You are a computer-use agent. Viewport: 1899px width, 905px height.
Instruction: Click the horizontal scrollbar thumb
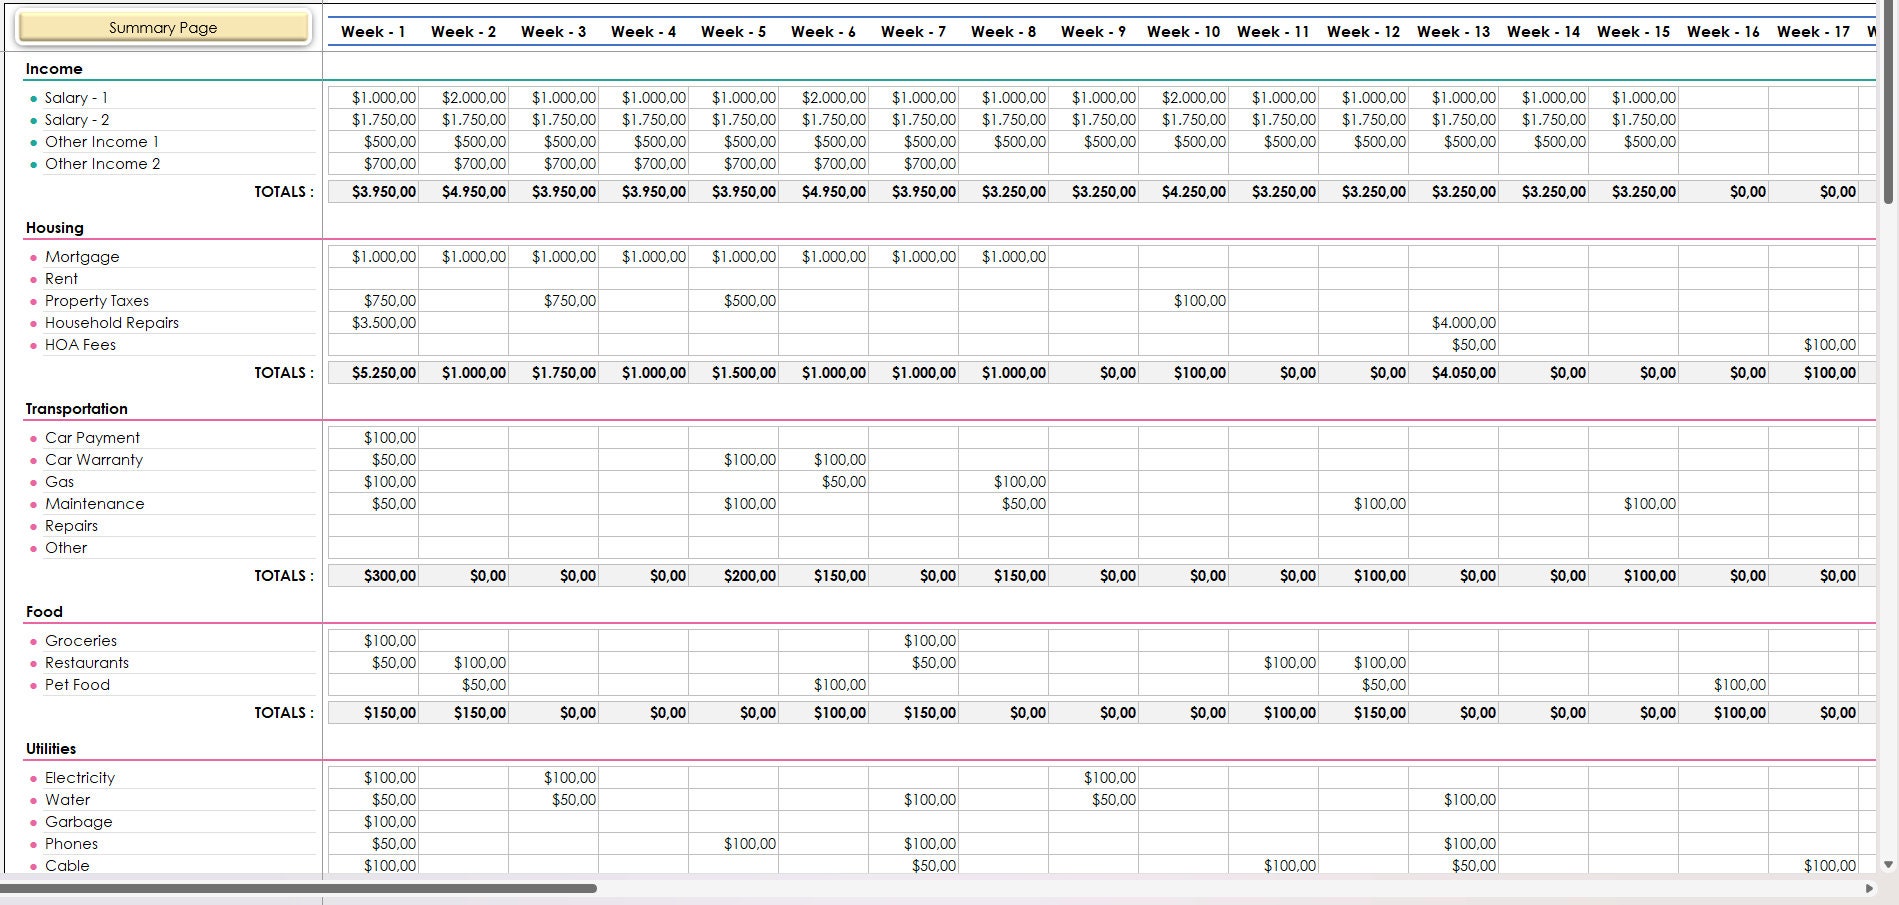[299, 888]
